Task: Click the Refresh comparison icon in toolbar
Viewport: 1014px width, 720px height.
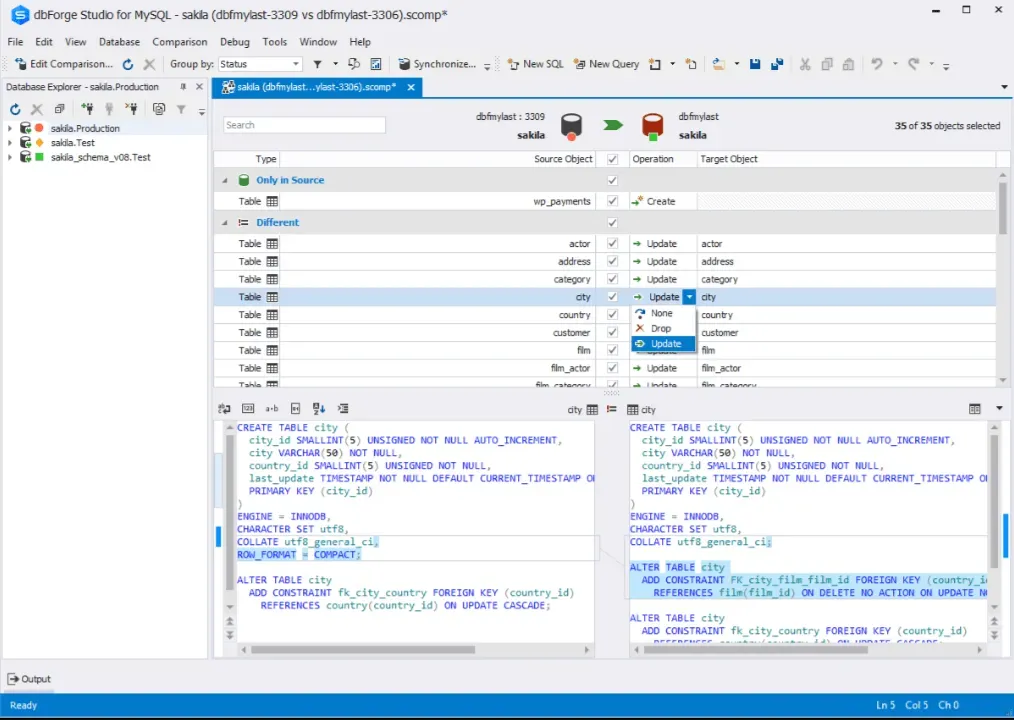Action: (x=127, y=64)
